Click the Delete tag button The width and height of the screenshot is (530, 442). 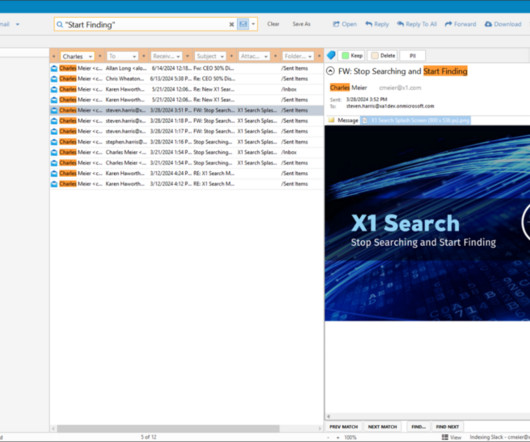coord(384,55)
